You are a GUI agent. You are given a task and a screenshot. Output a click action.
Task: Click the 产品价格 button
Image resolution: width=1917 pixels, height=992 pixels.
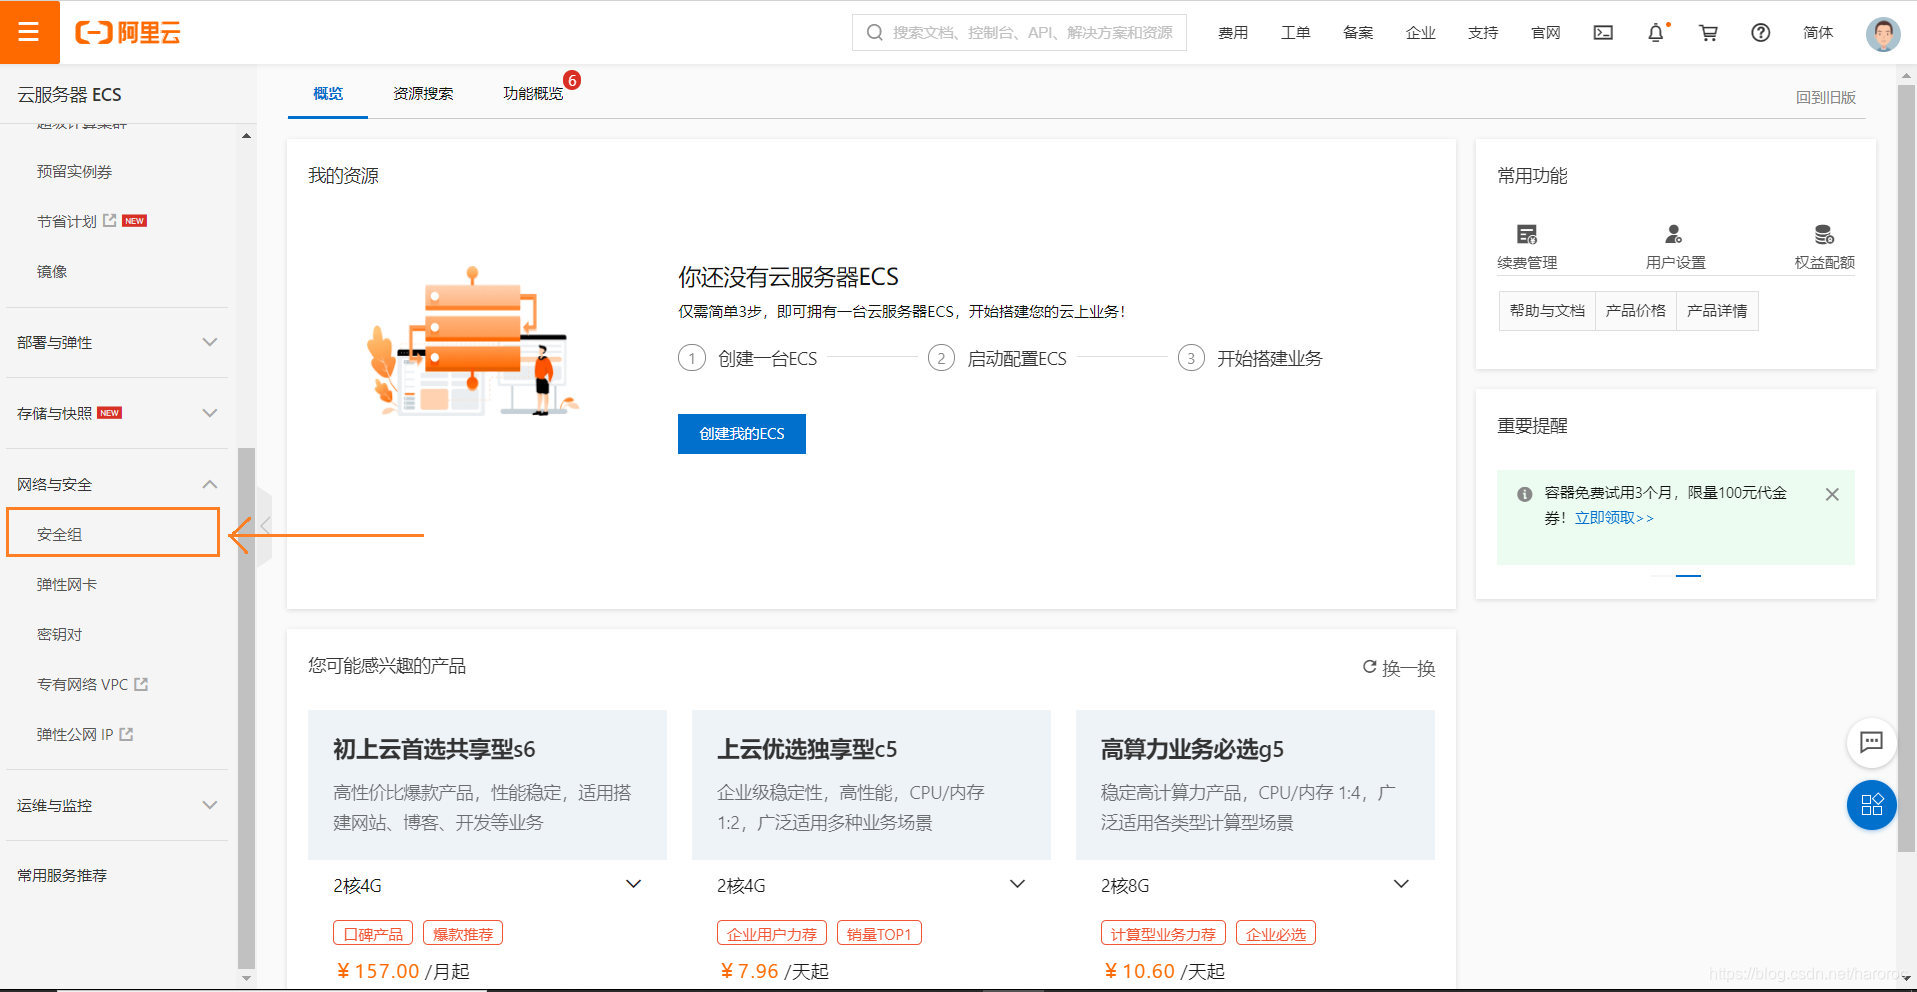[1636, 311]
